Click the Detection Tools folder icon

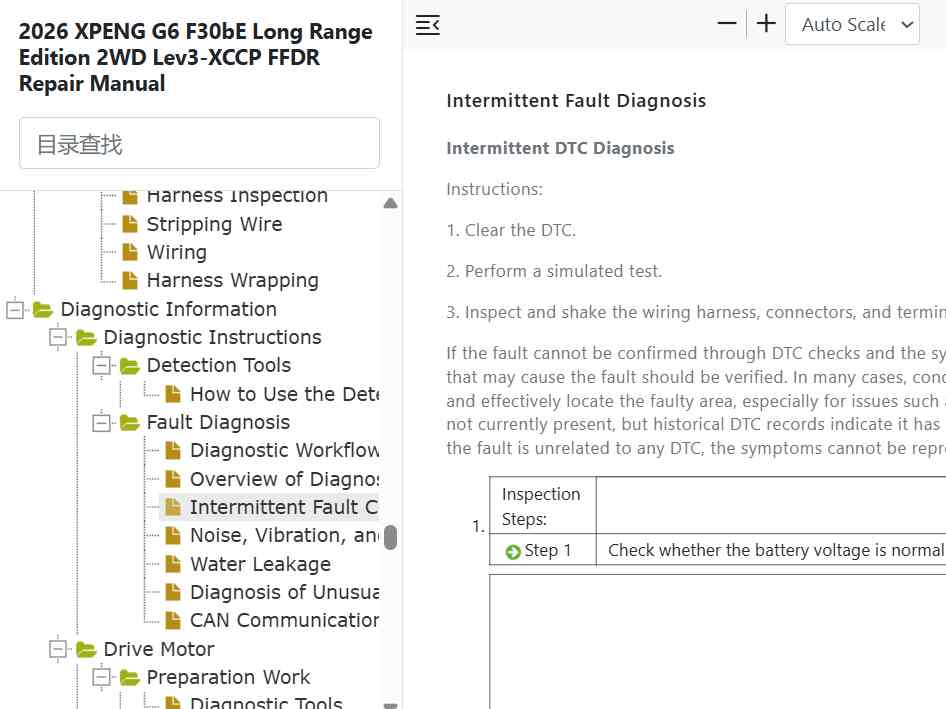click(129, 366)
